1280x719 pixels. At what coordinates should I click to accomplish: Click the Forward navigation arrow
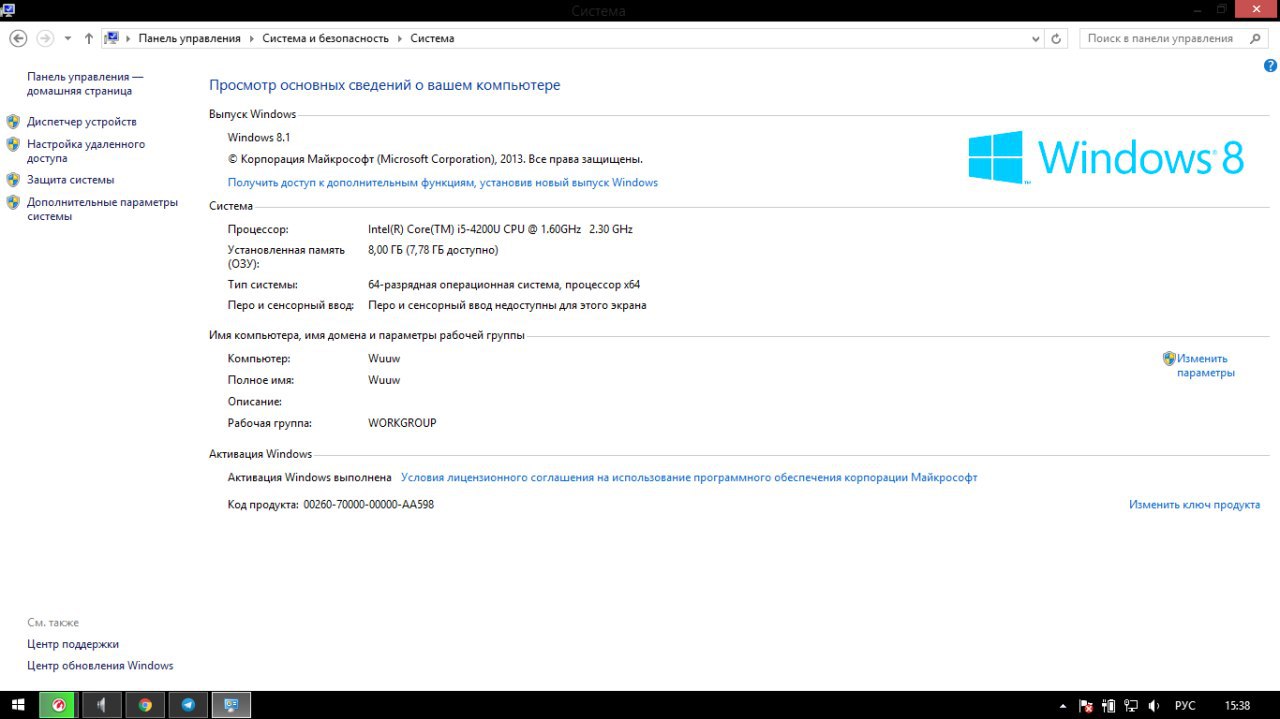[45, 38]
